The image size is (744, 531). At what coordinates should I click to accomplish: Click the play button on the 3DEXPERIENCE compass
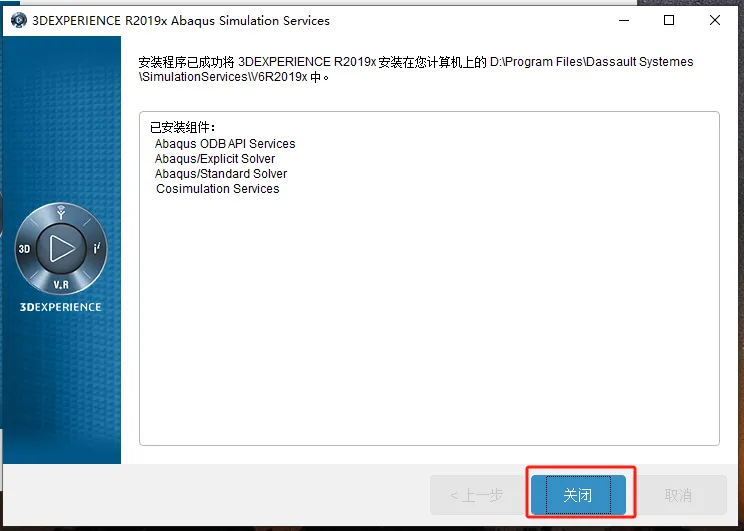tap(62, 248)
